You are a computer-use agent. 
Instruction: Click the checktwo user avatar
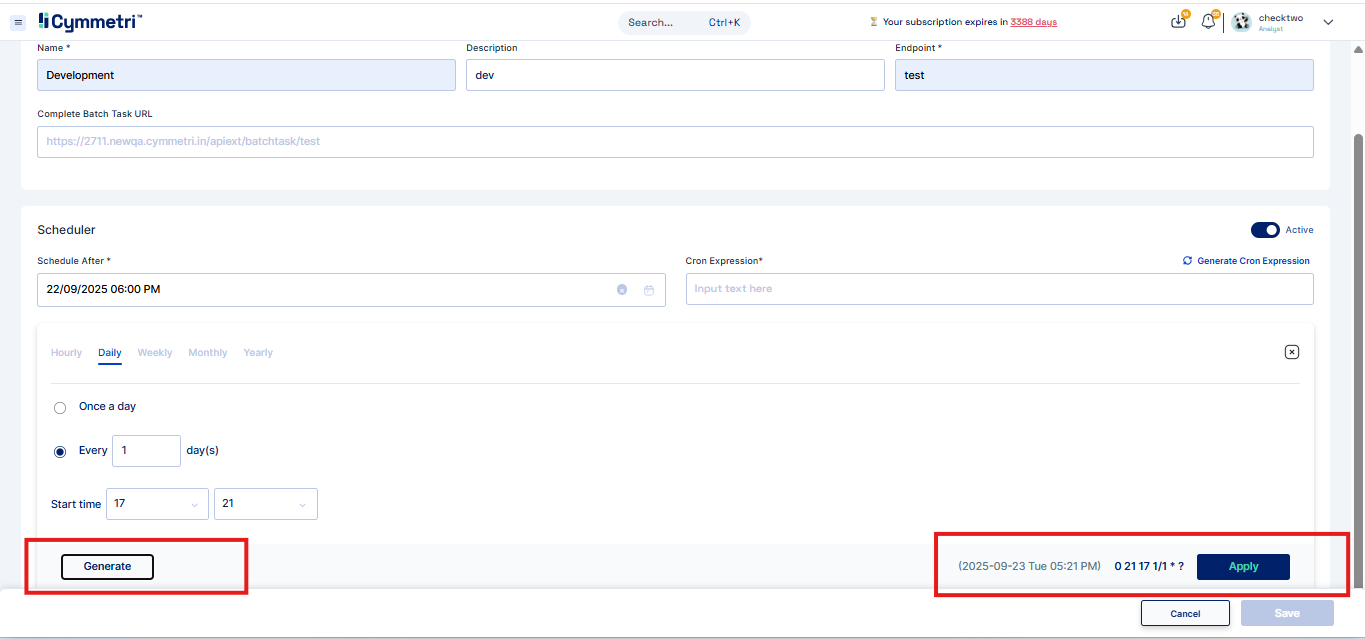tap(1241, 22)
